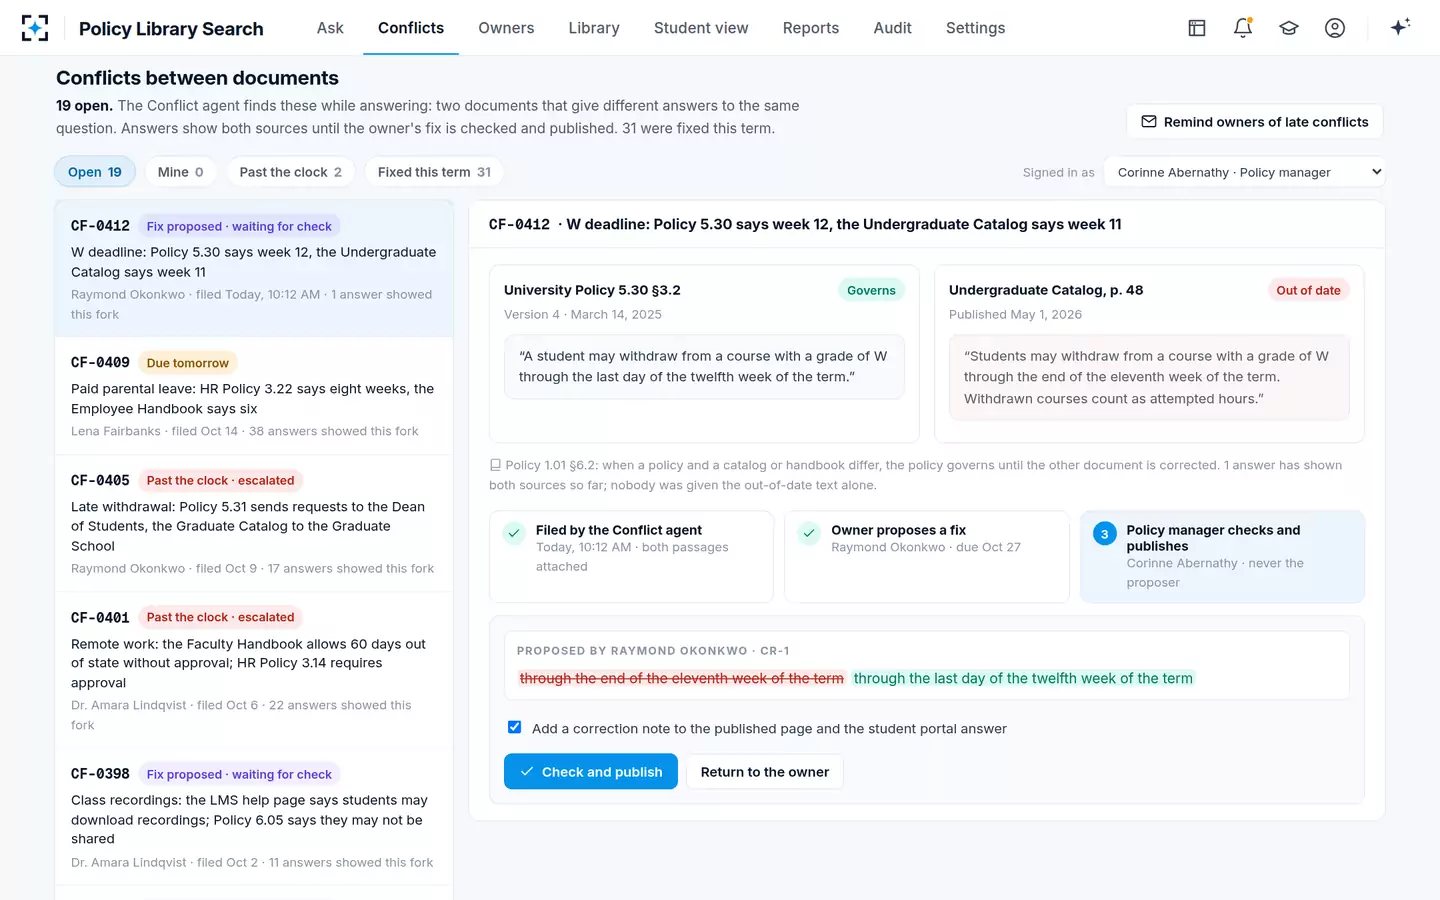Show Past the clock conflicts filter

click(291, 172)
